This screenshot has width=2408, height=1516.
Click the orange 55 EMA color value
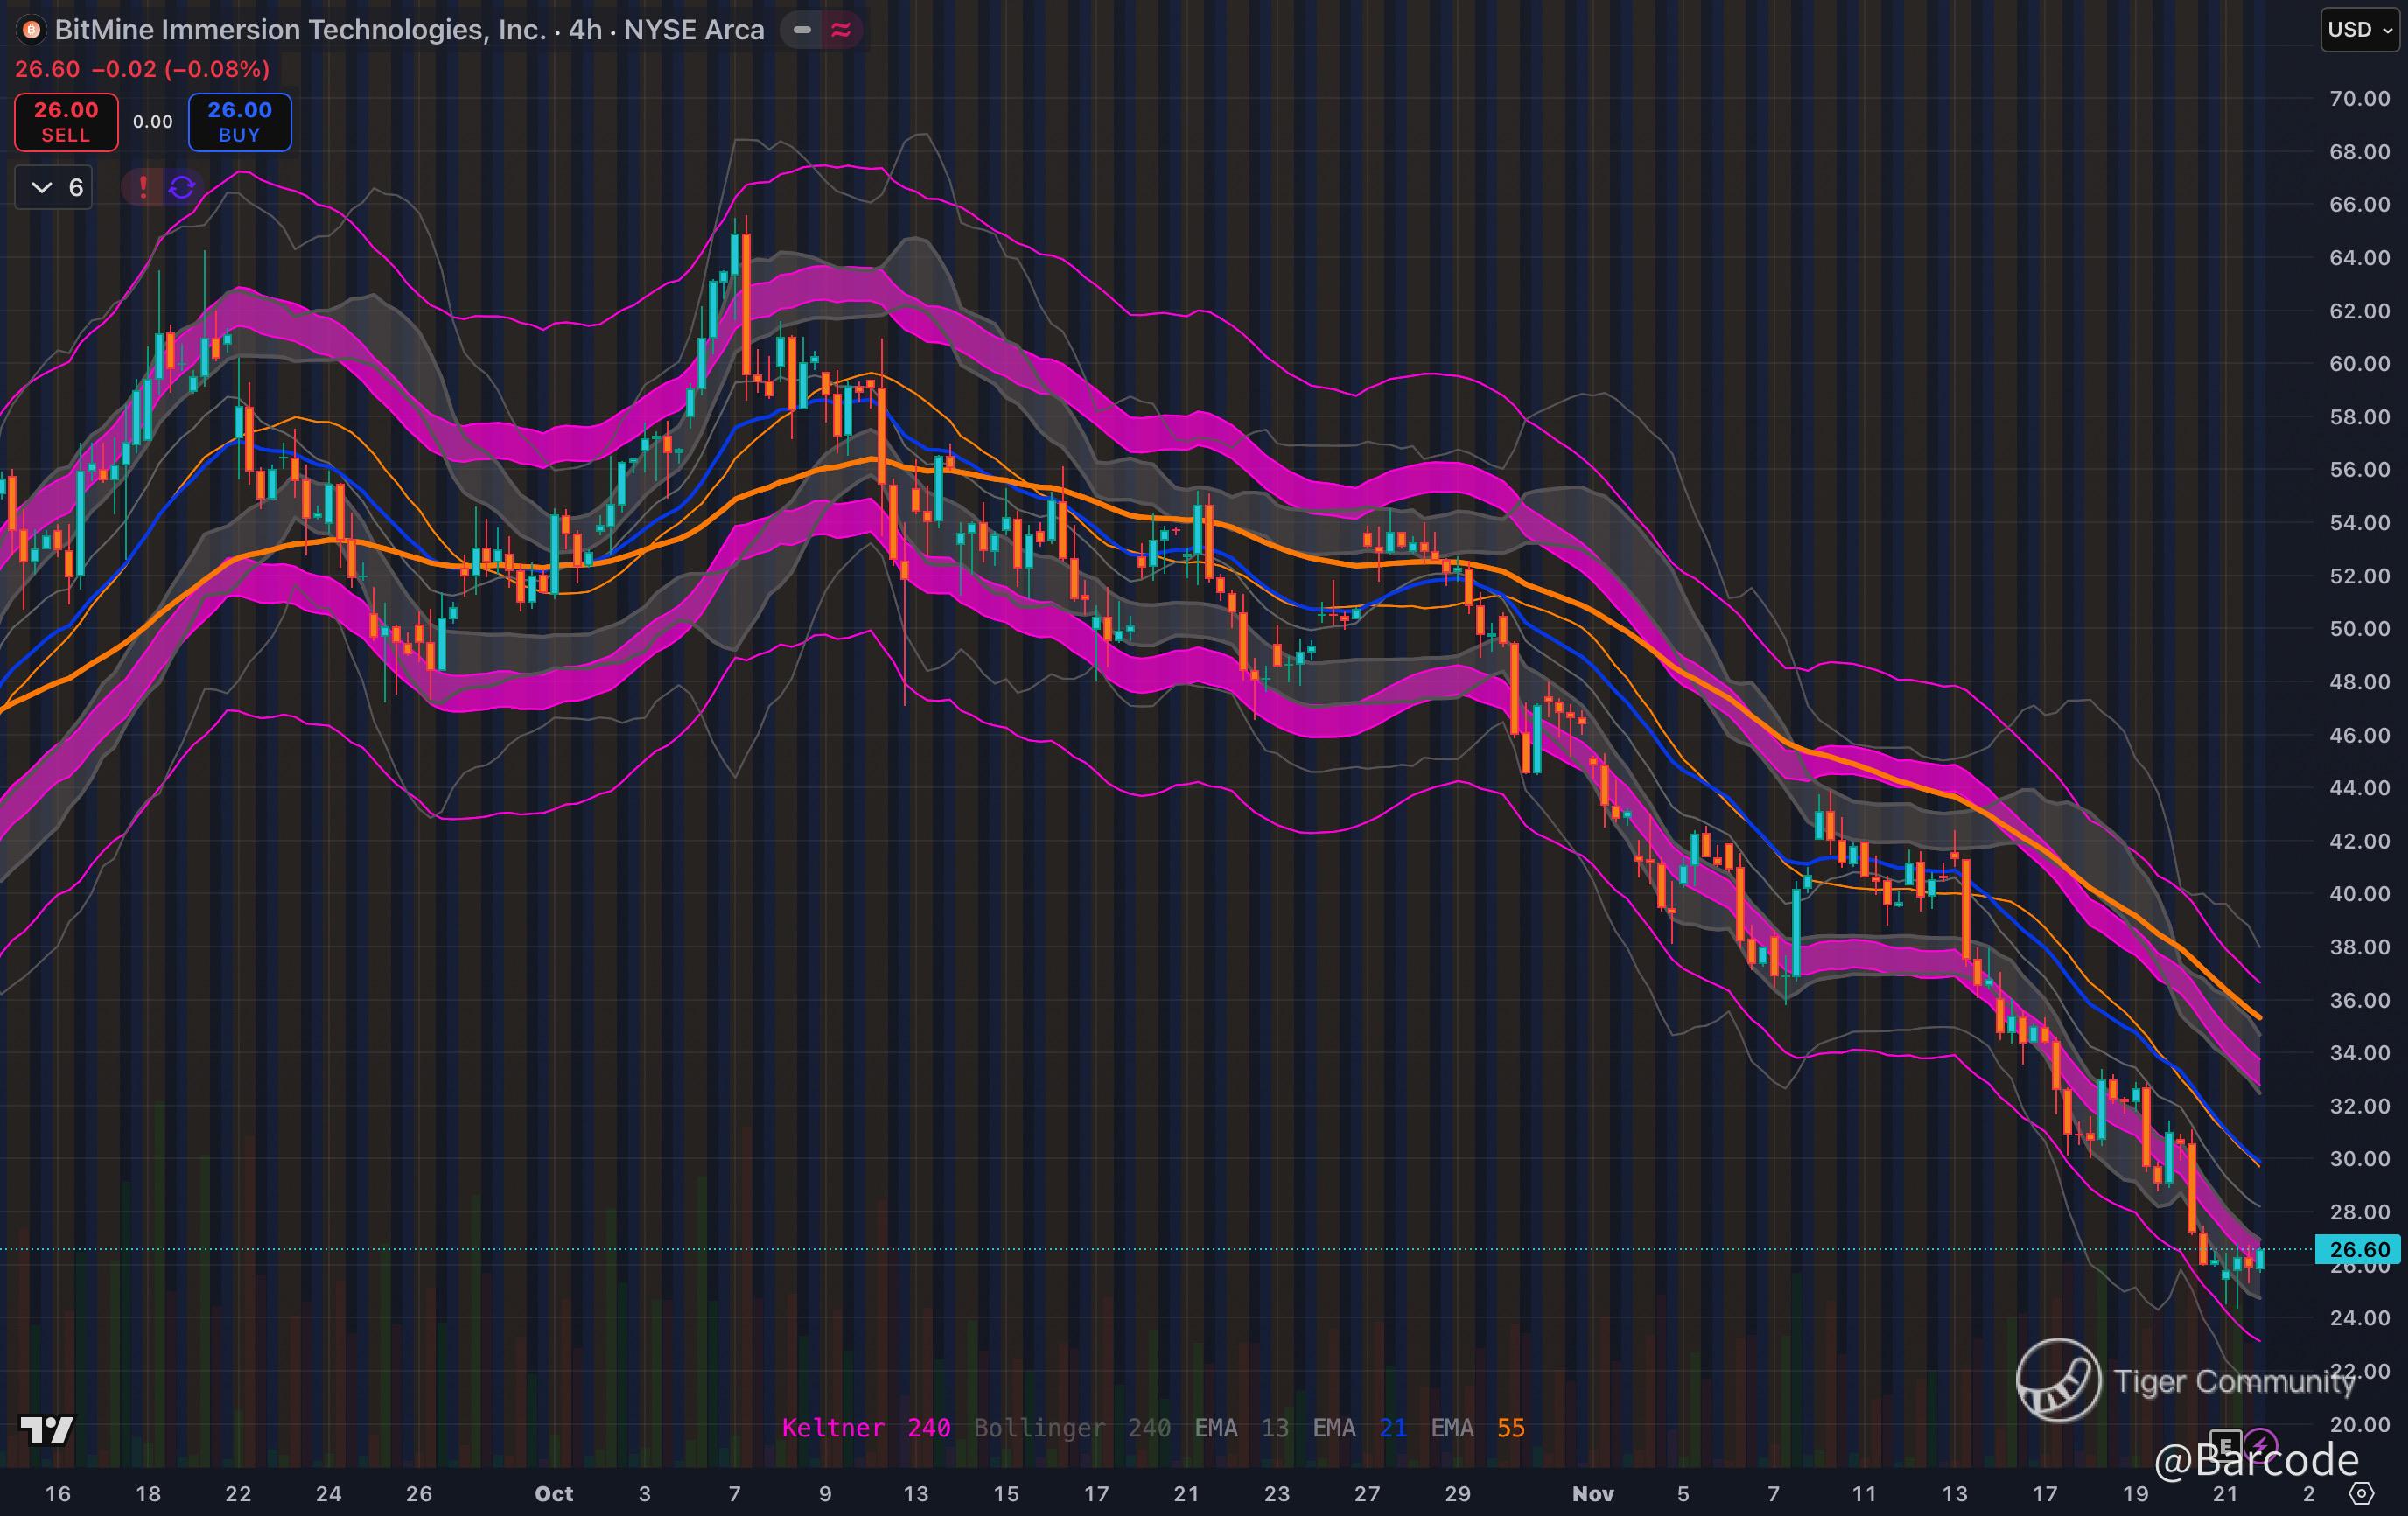pyautogui.click(x=1510, y=1428)
